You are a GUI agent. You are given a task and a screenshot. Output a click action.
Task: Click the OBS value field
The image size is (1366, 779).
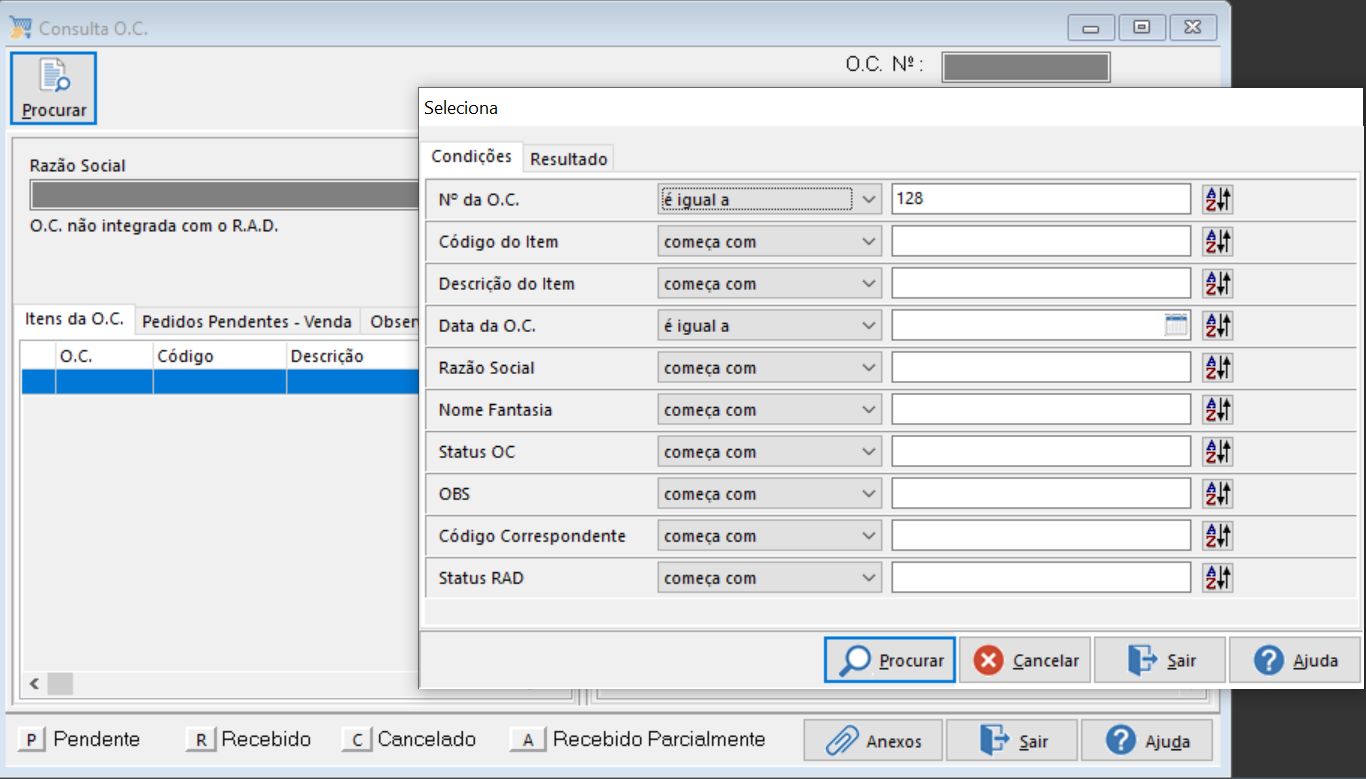coord(1041,493)
